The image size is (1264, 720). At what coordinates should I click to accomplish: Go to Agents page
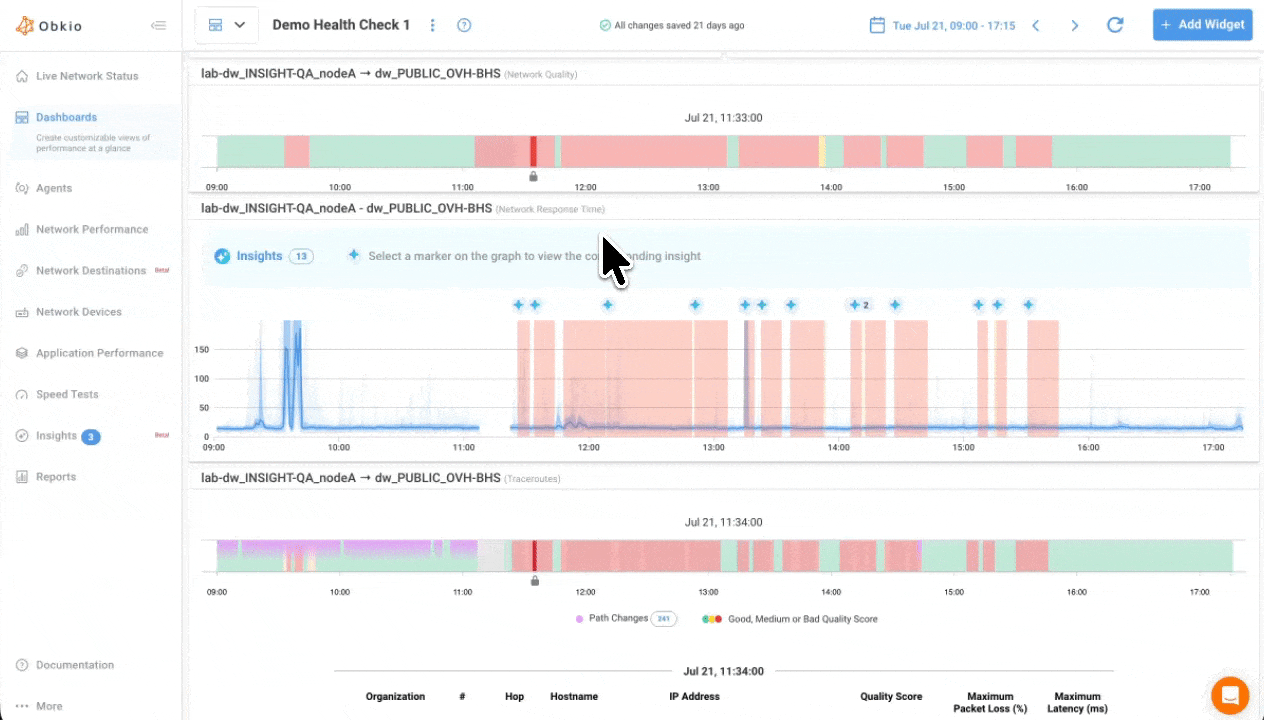54,188
